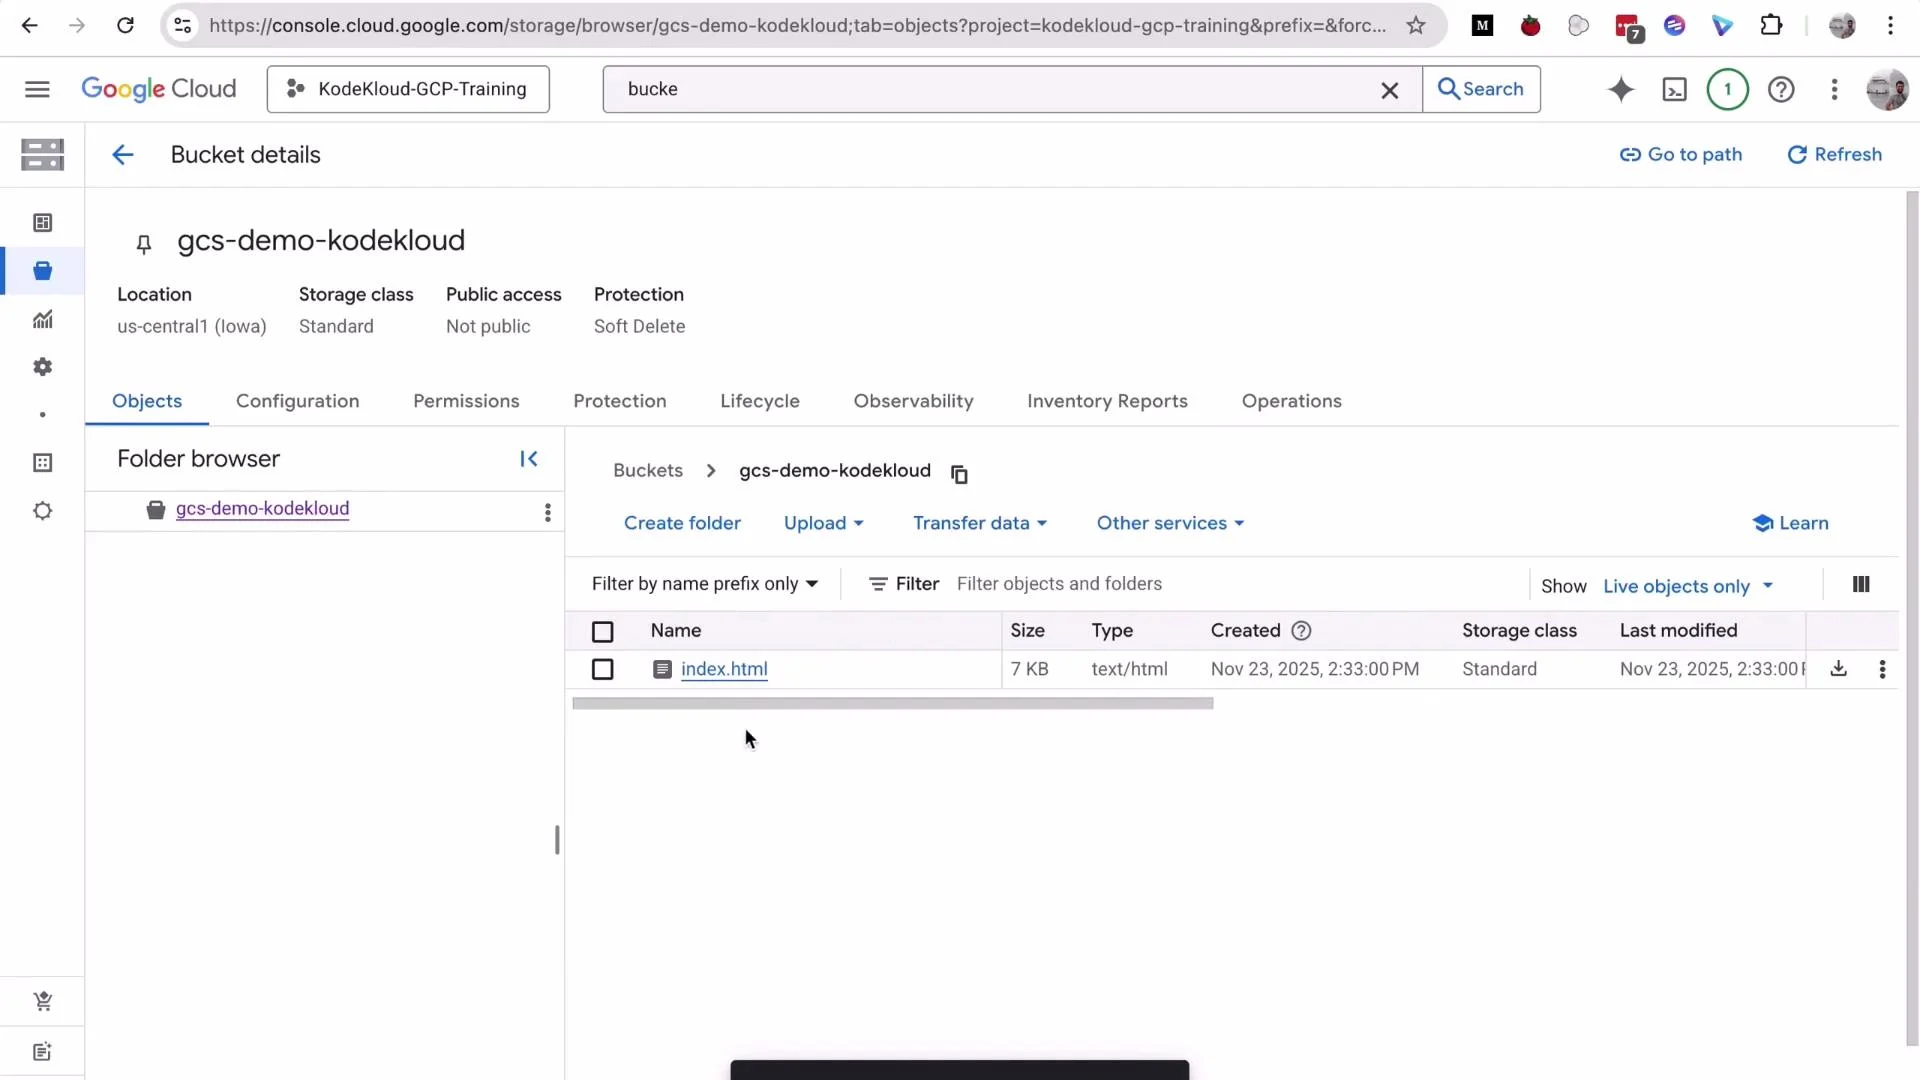
Task: Click the Cloud Storage product icon in sidebar
Action: 42,155
